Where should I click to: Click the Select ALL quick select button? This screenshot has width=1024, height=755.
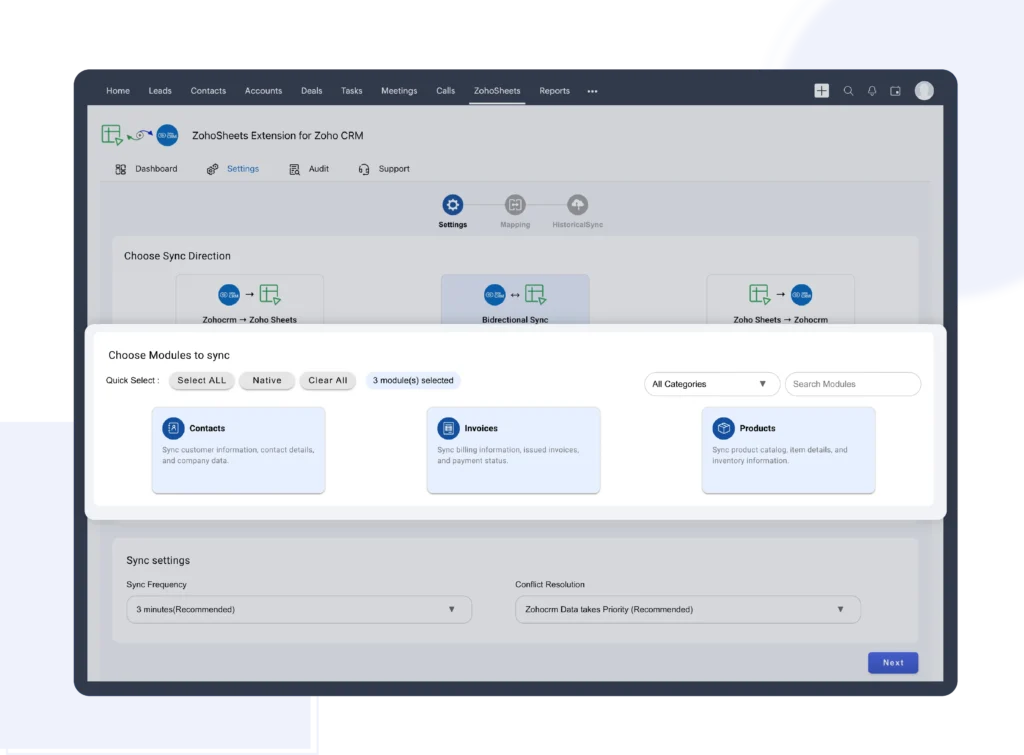[x=200, y=380]
